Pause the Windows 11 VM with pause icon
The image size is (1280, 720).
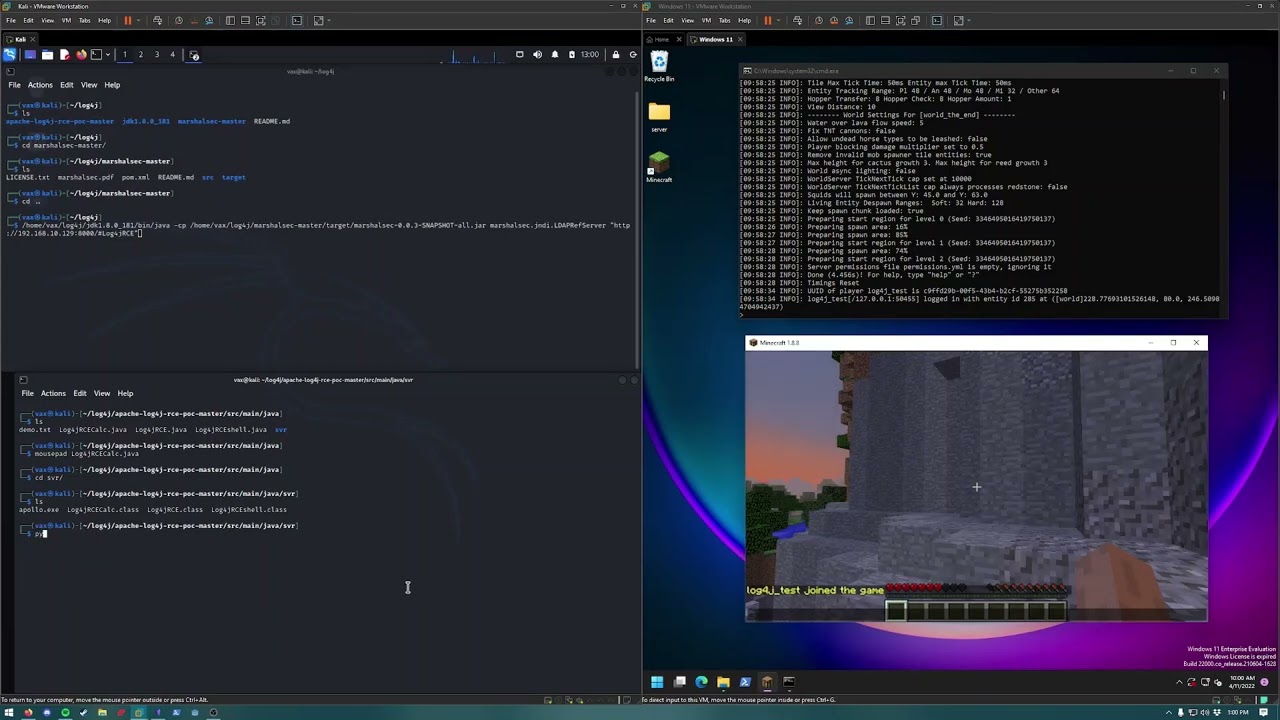pyautogui.click(x=767, y=20)
